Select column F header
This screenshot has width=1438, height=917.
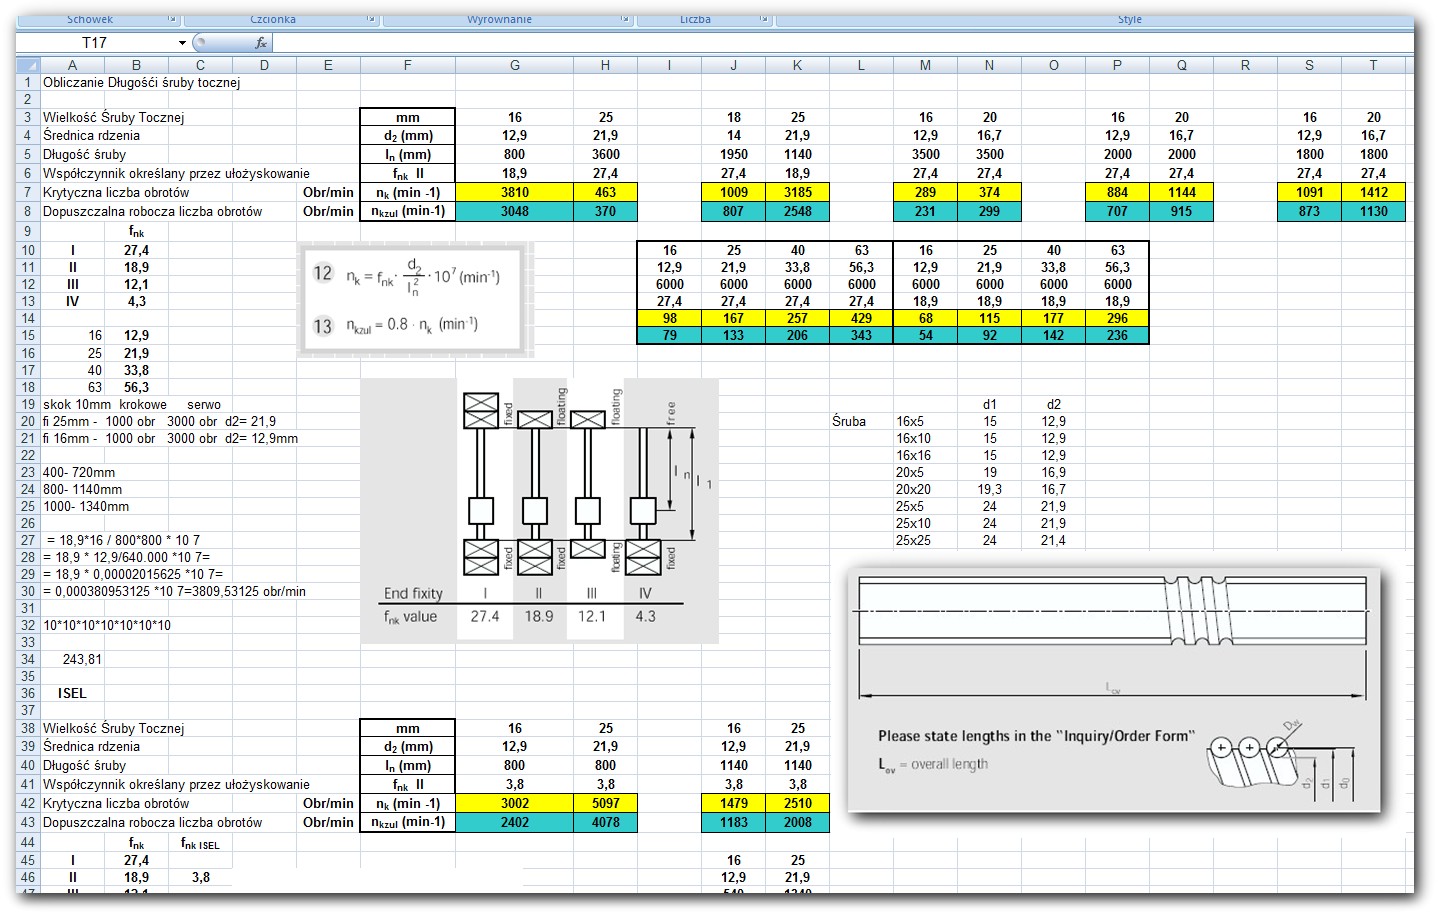coord(407,65)
